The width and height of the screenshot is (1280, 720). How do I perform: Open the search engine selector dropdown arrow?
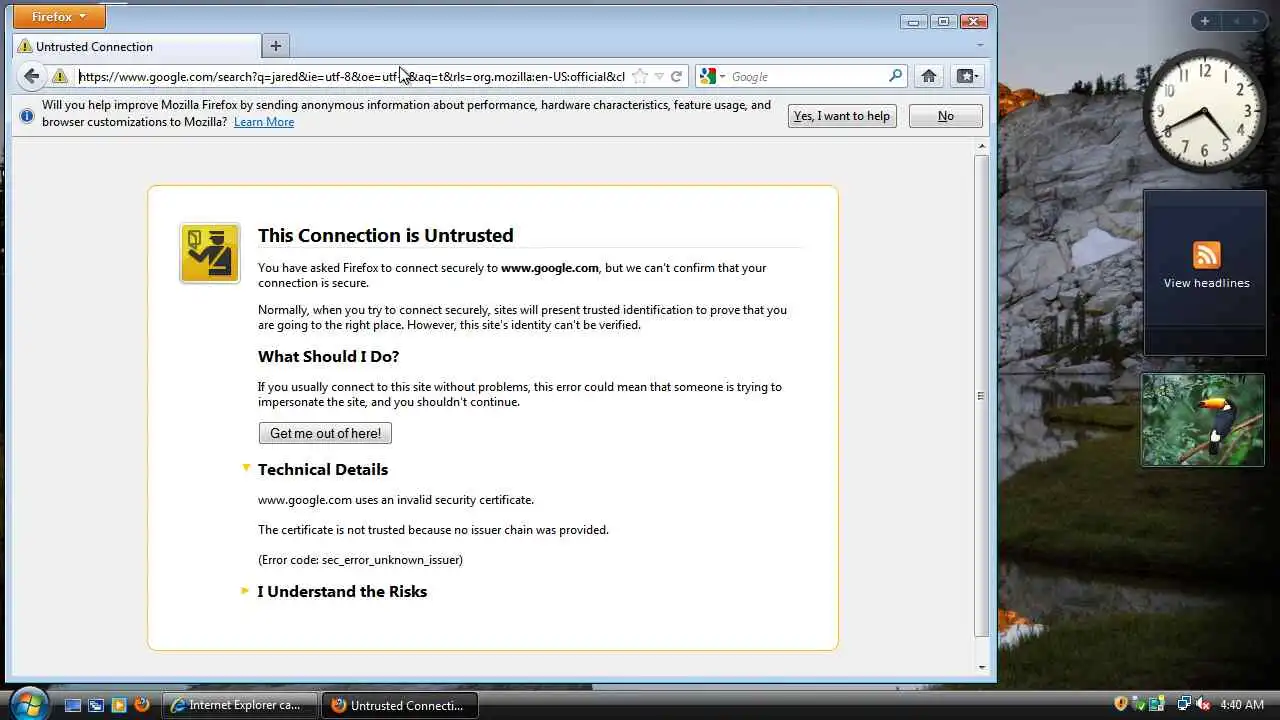click(722, 76)
